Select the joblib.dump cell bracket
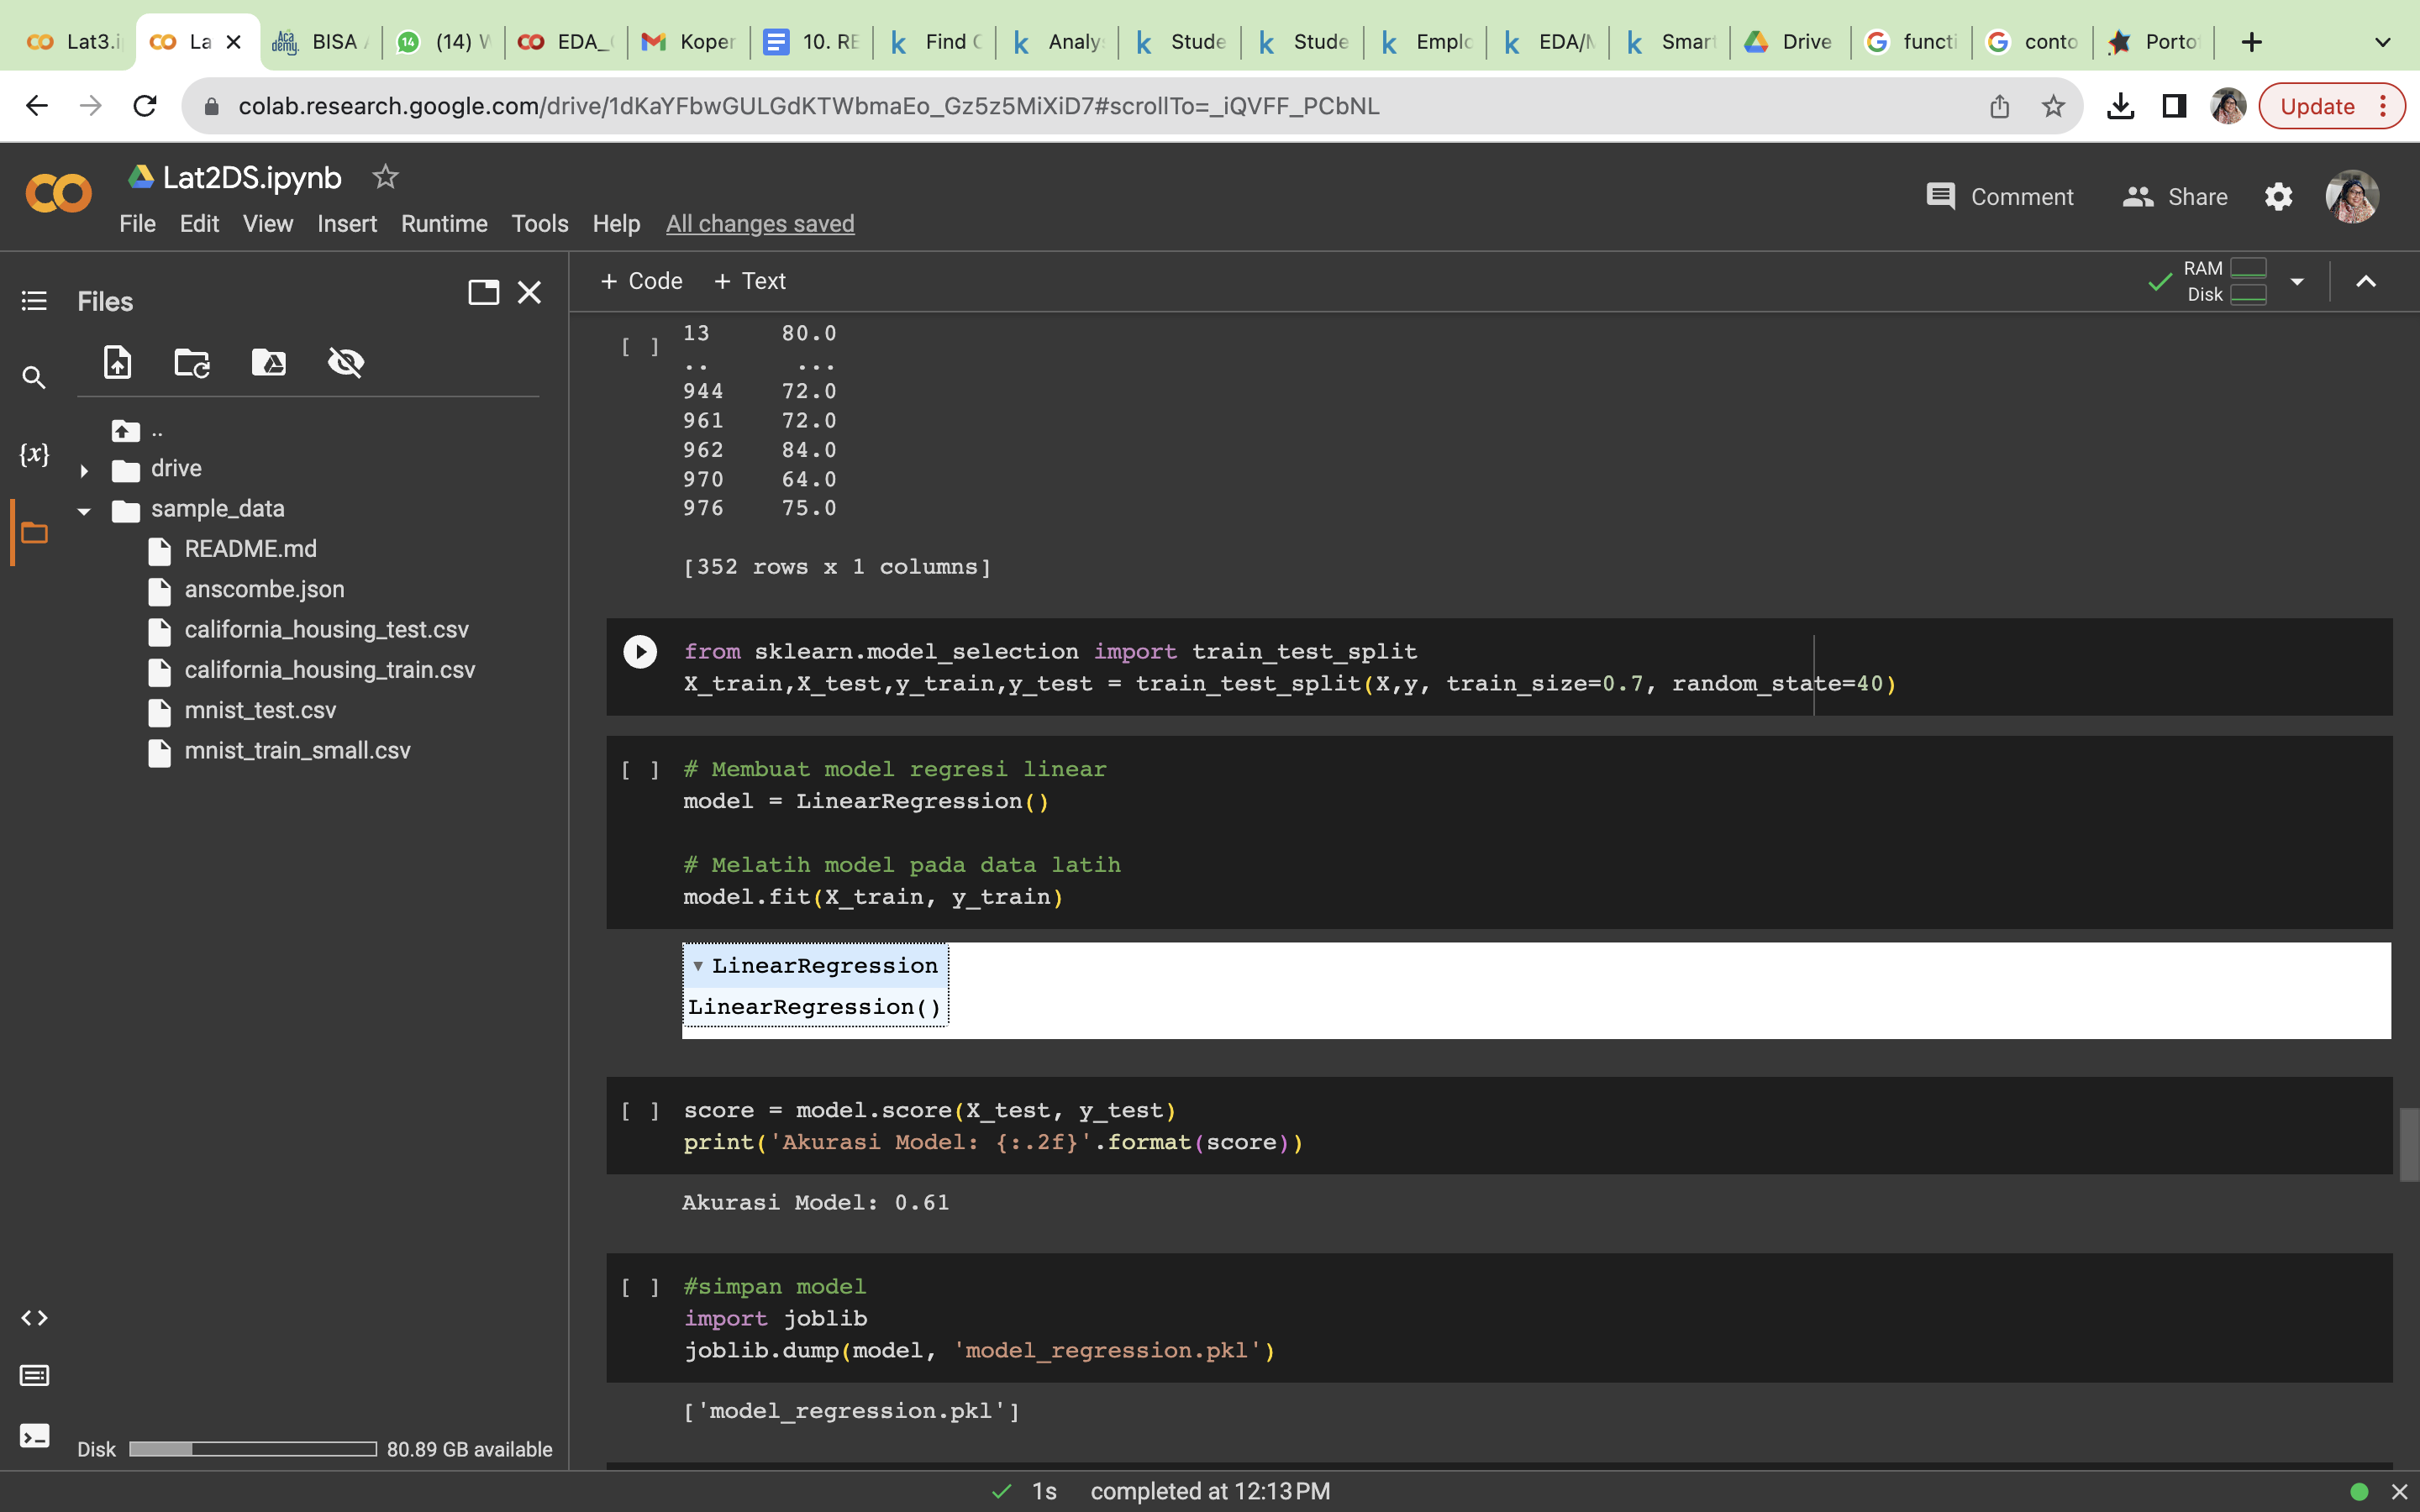 [640, 1287]
